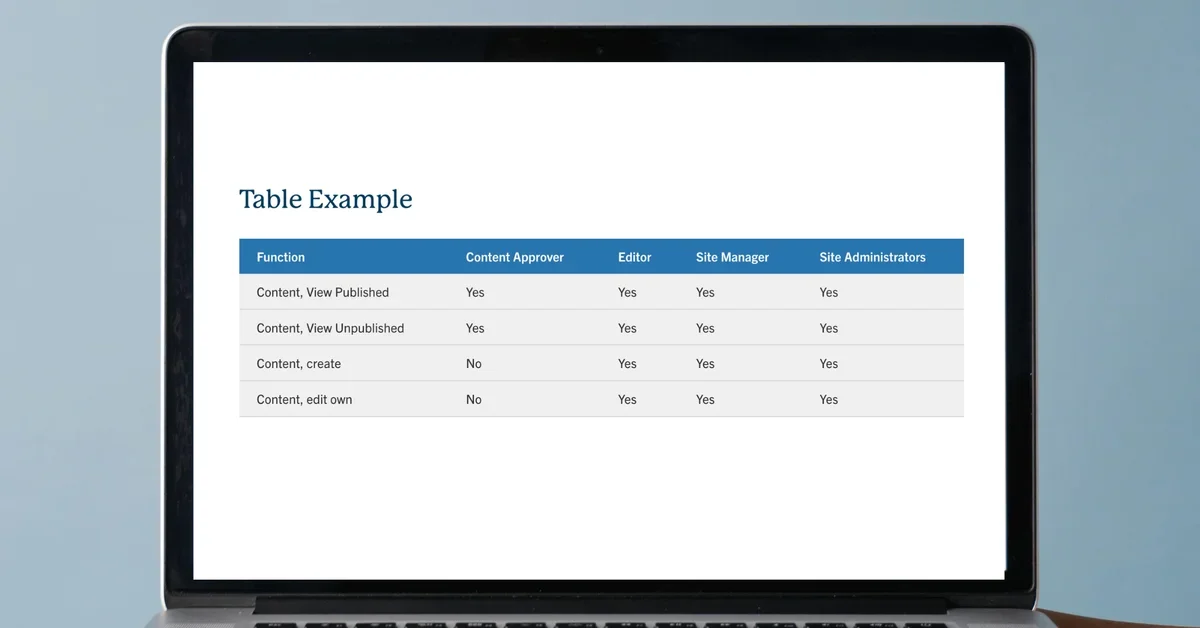Click Site Manager's "Yes" for View Unpublished
The height and width of the screenshot is (628, 1200).
click(x=705, y=328)
